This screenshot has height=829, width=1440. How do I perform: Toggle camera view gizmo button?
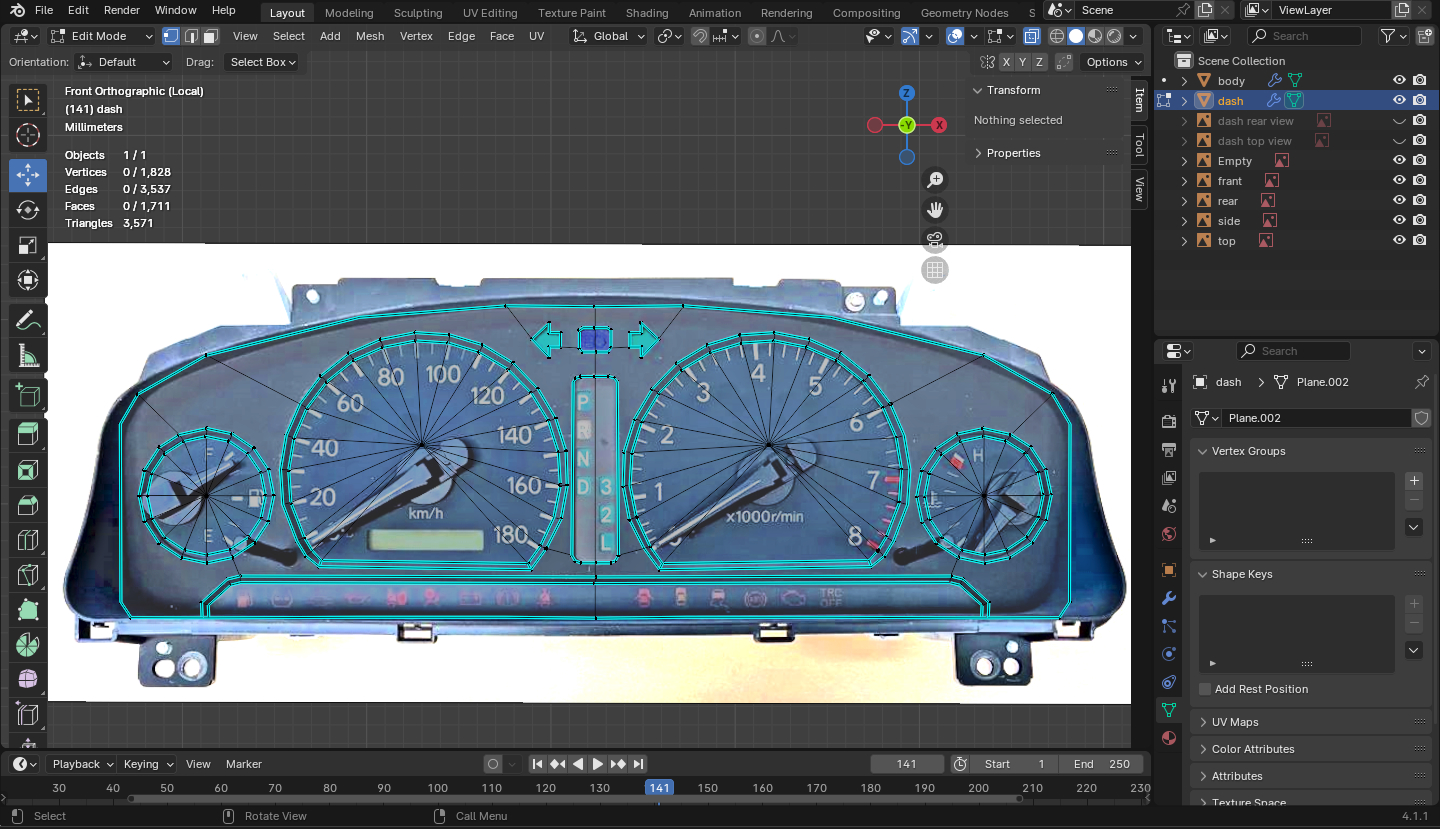pos(935,240)
